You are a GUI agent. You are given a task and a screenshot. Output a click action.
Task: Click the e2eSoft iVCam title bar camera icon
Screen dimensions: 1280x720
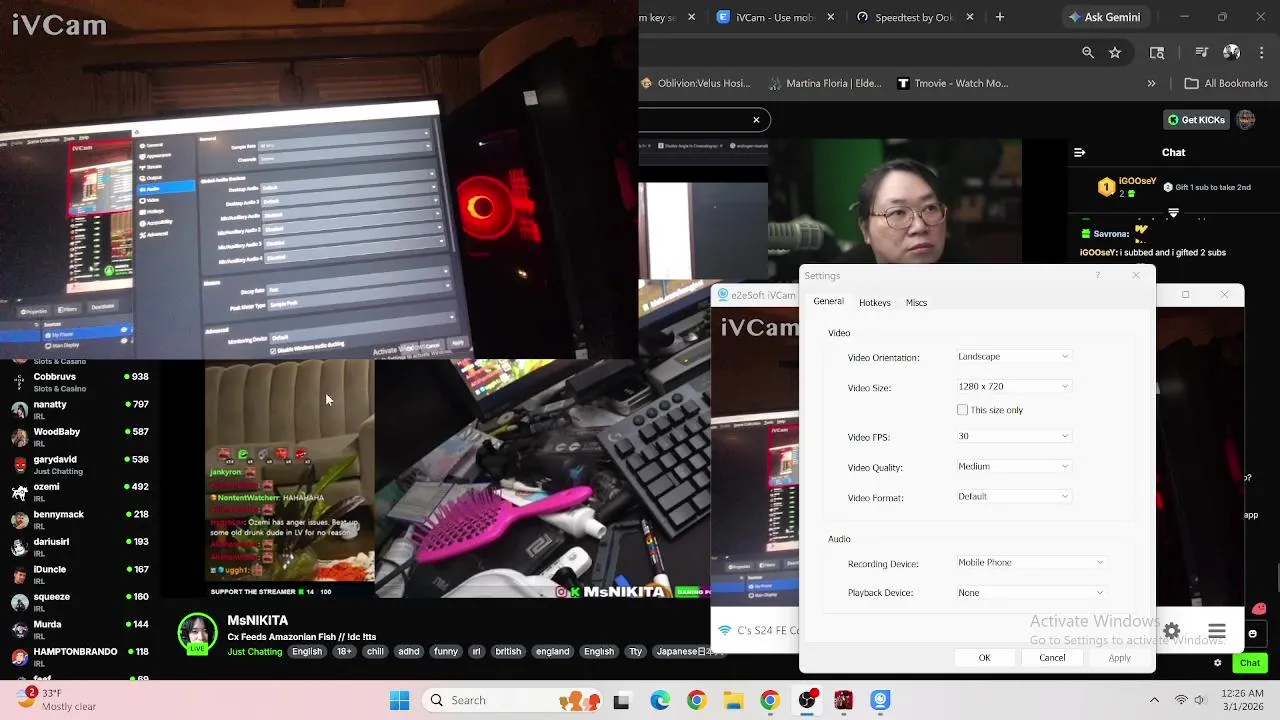722,295
